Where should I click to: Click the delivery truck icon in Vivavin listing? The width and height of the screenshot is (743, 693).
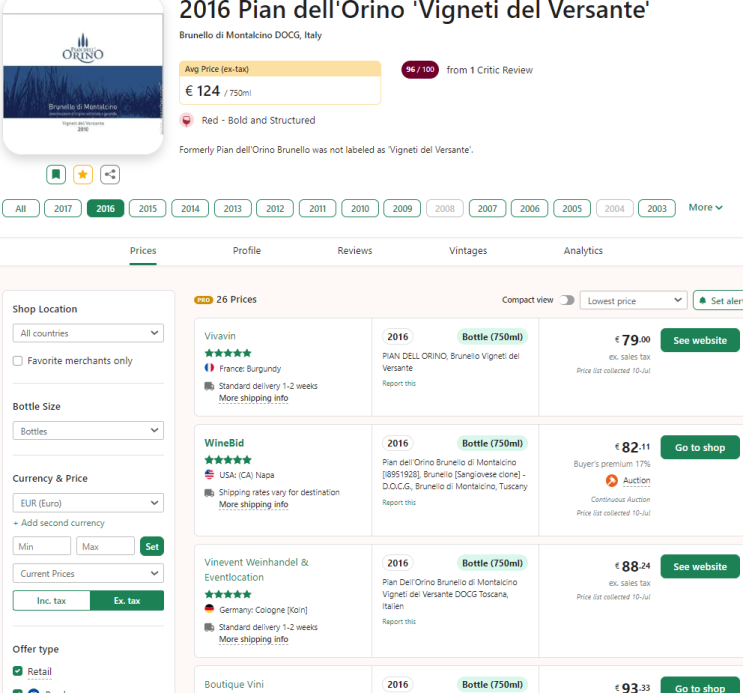[x=210, y=386]
